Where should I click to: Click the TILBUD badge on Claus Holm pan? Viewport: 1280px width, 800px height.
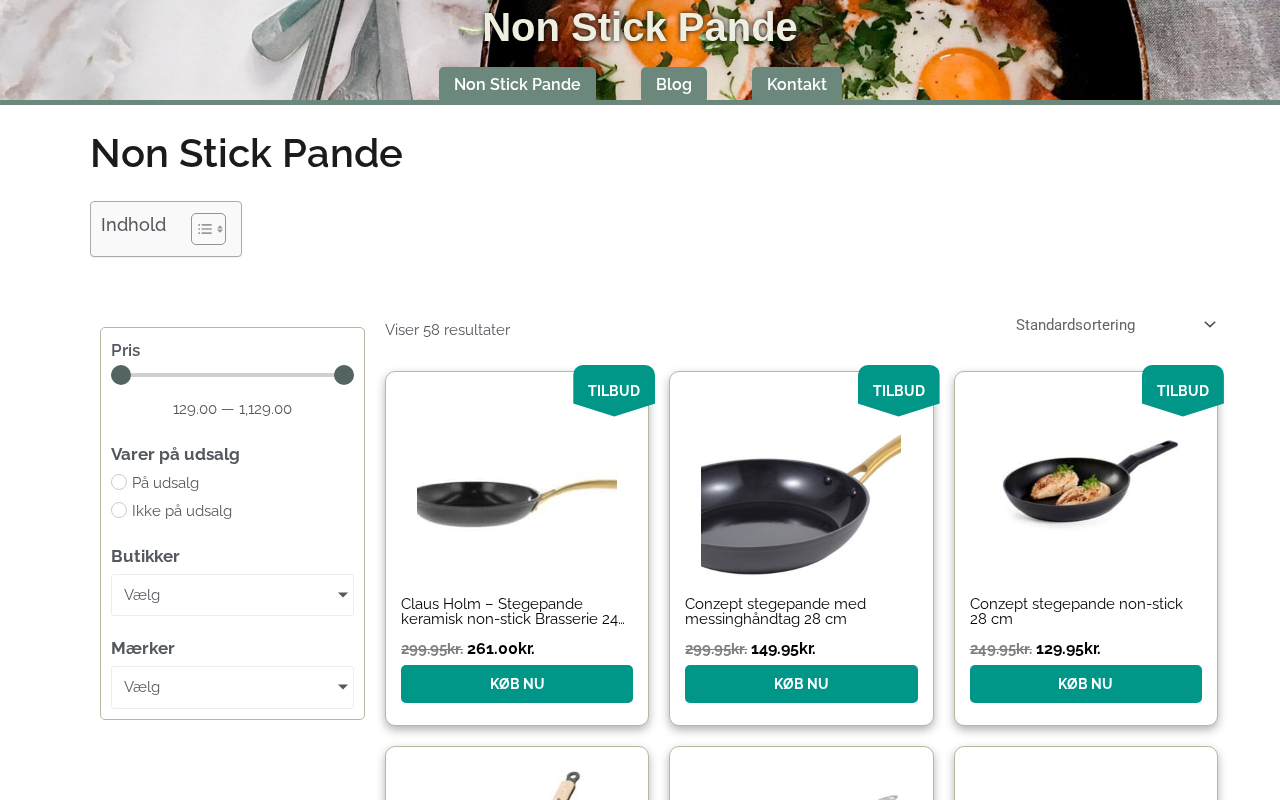pos(614,390)
